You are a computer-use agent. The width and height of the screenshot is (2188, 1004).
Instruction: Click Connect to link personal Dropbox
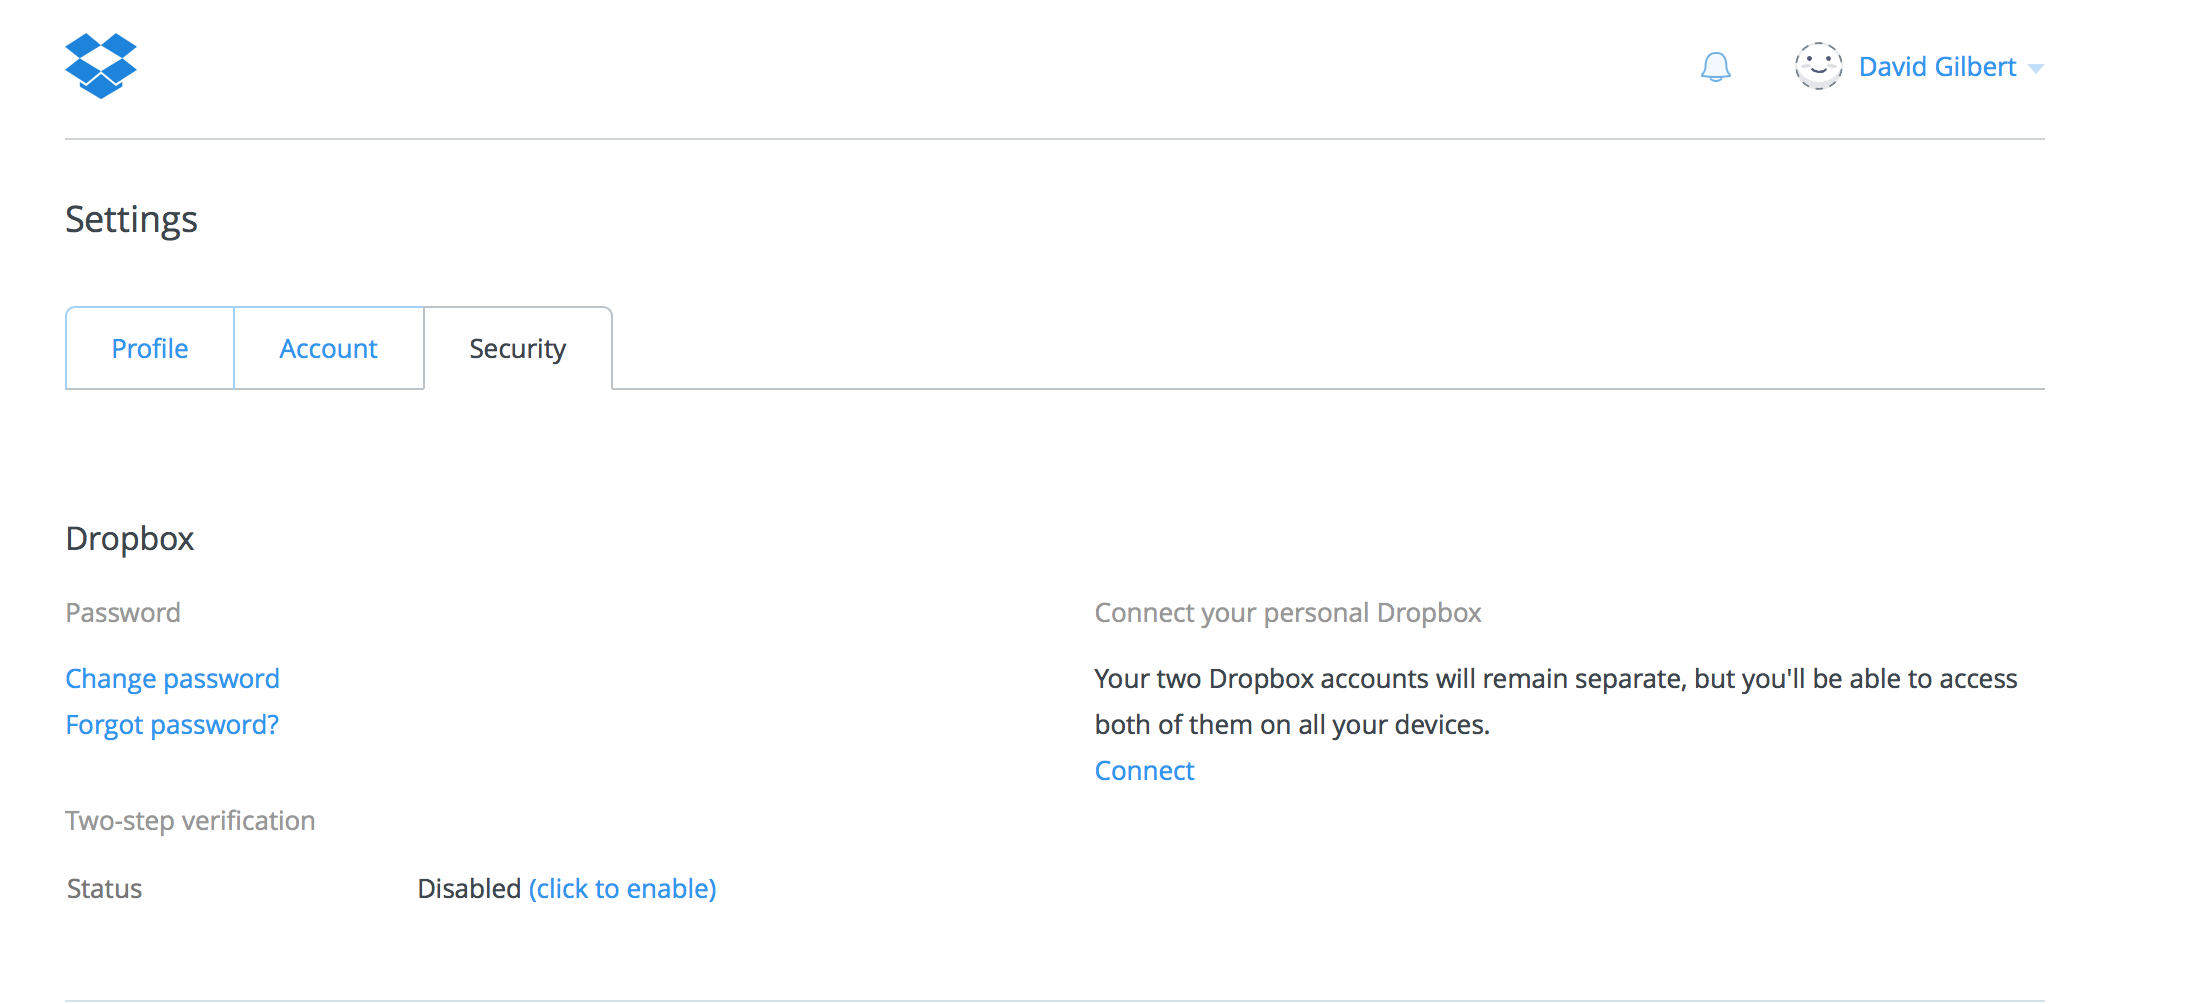pyautogui.click(x=1144, y=771)
